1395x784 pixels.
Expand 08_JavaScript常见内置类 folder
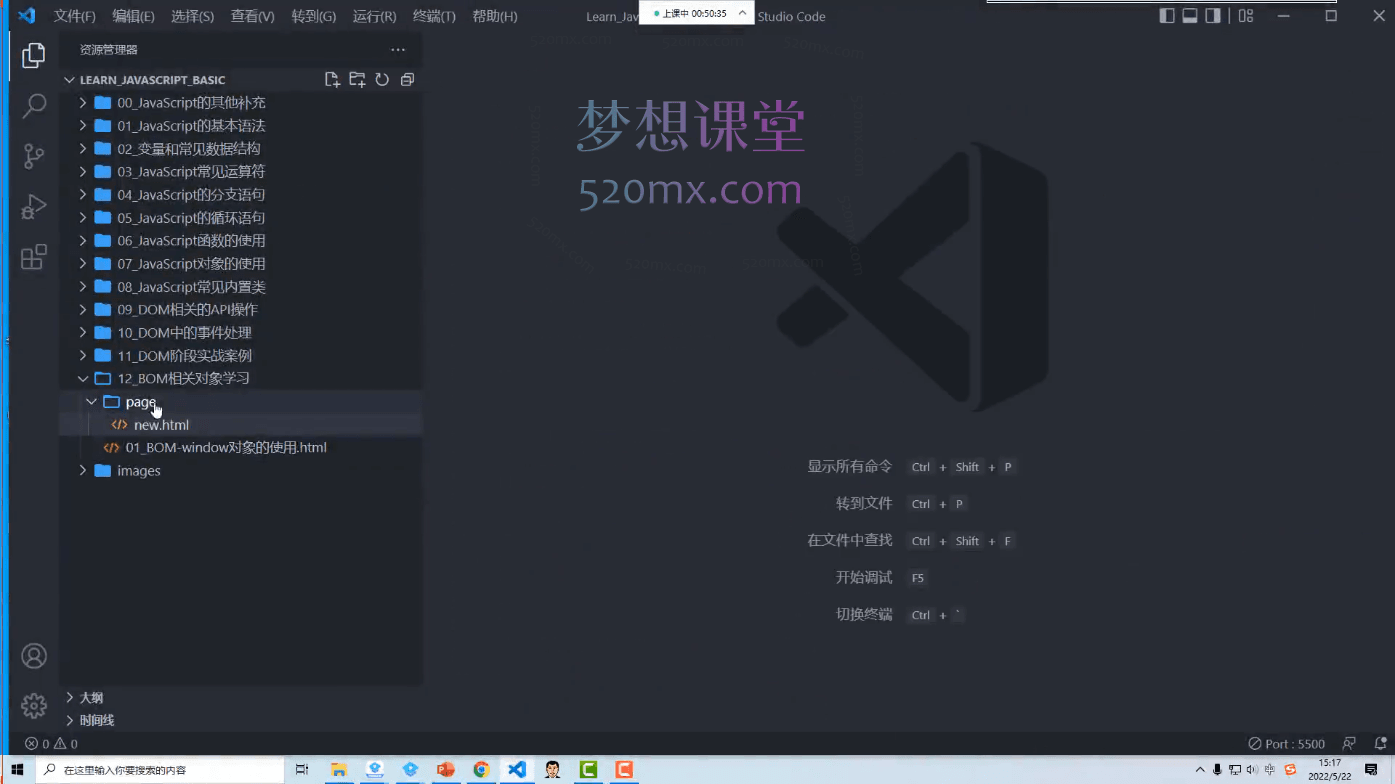240,287
